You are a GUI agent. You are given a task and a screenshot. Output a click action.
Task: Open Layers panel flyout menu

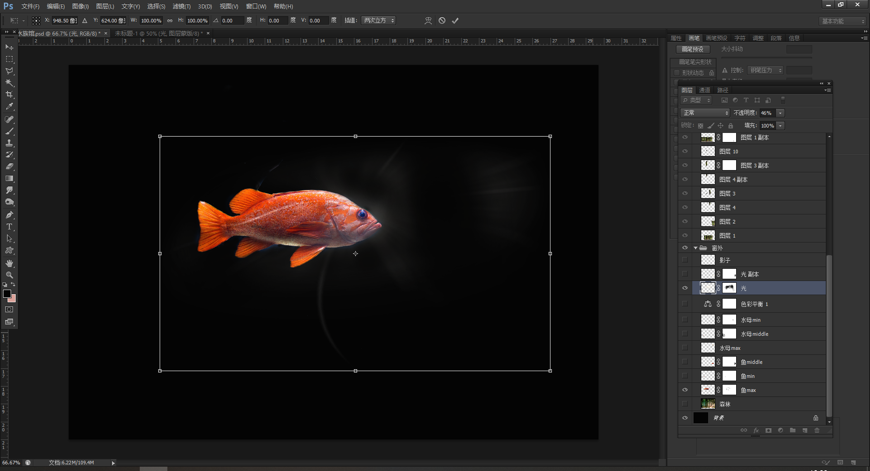click(x=827, y=90)
